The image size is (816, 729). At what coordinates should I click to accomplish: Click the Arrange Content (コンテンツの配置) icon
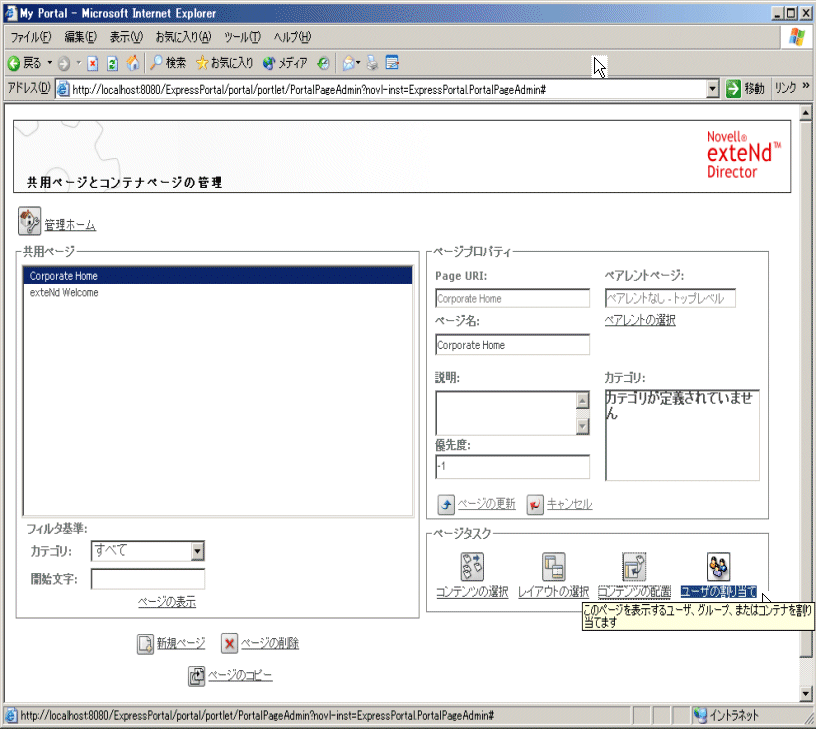(x=634, y=567)
